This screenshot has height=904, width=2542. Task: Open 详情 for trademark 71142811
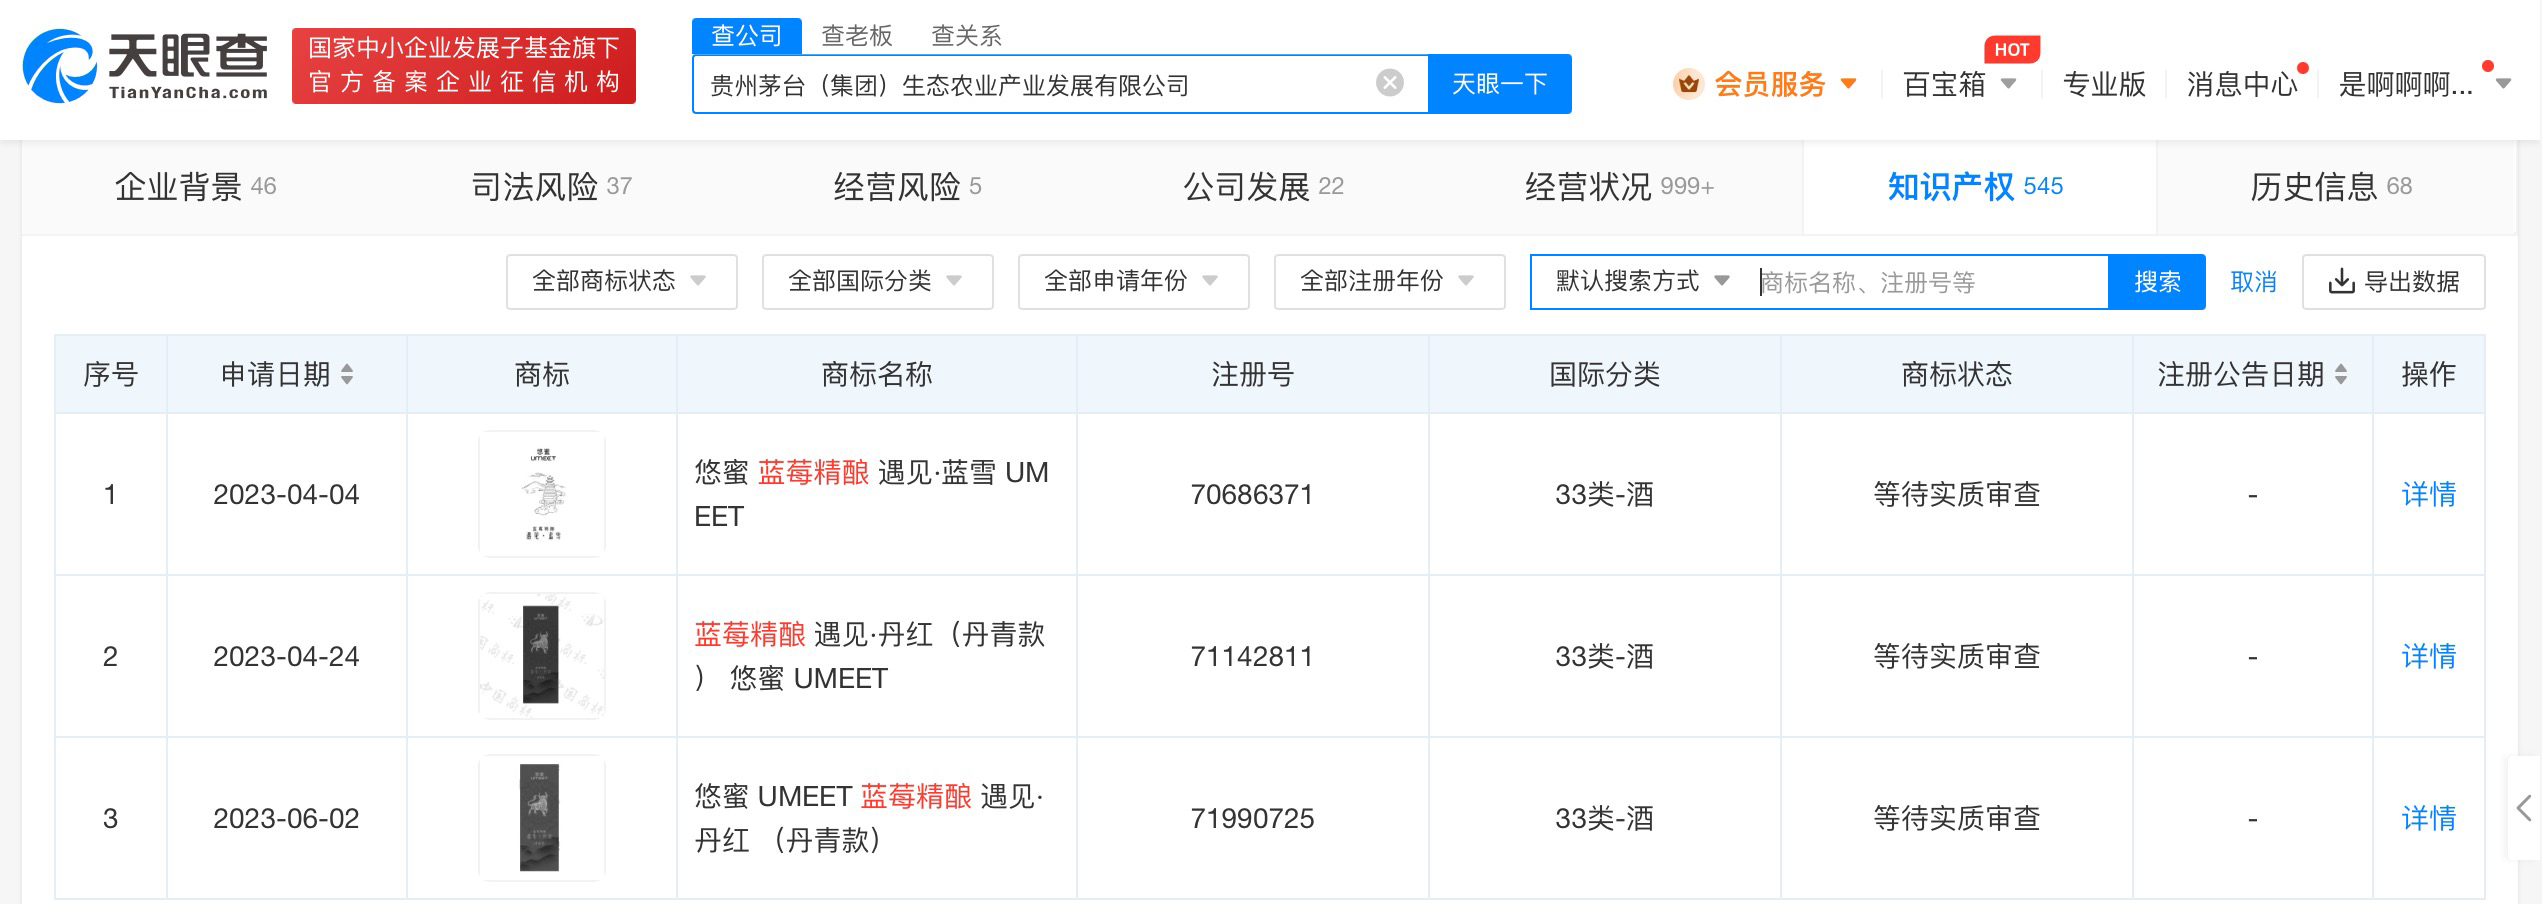2428,656
